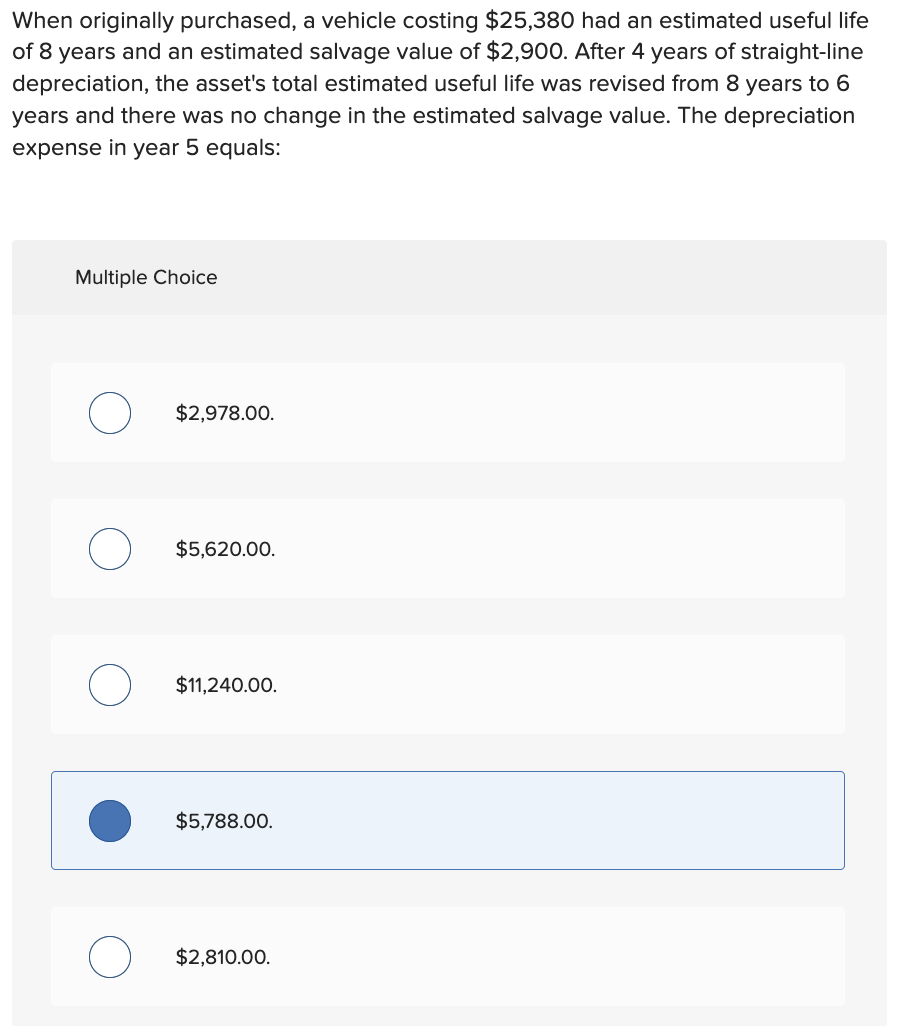Image resolution: width=900 pixels, height=1026 pixels.
Task: Click the "$11,240.00" answer text
Action: pos(226,685)
